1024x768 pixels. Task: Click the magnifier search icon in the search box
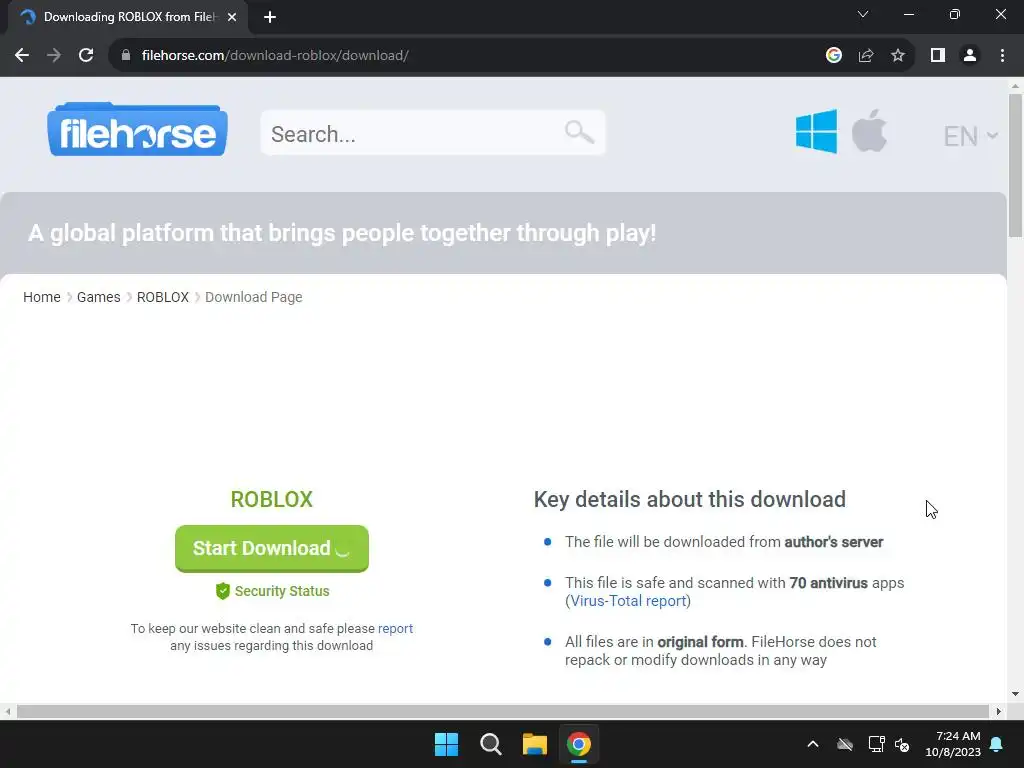[x=579, y=133]
